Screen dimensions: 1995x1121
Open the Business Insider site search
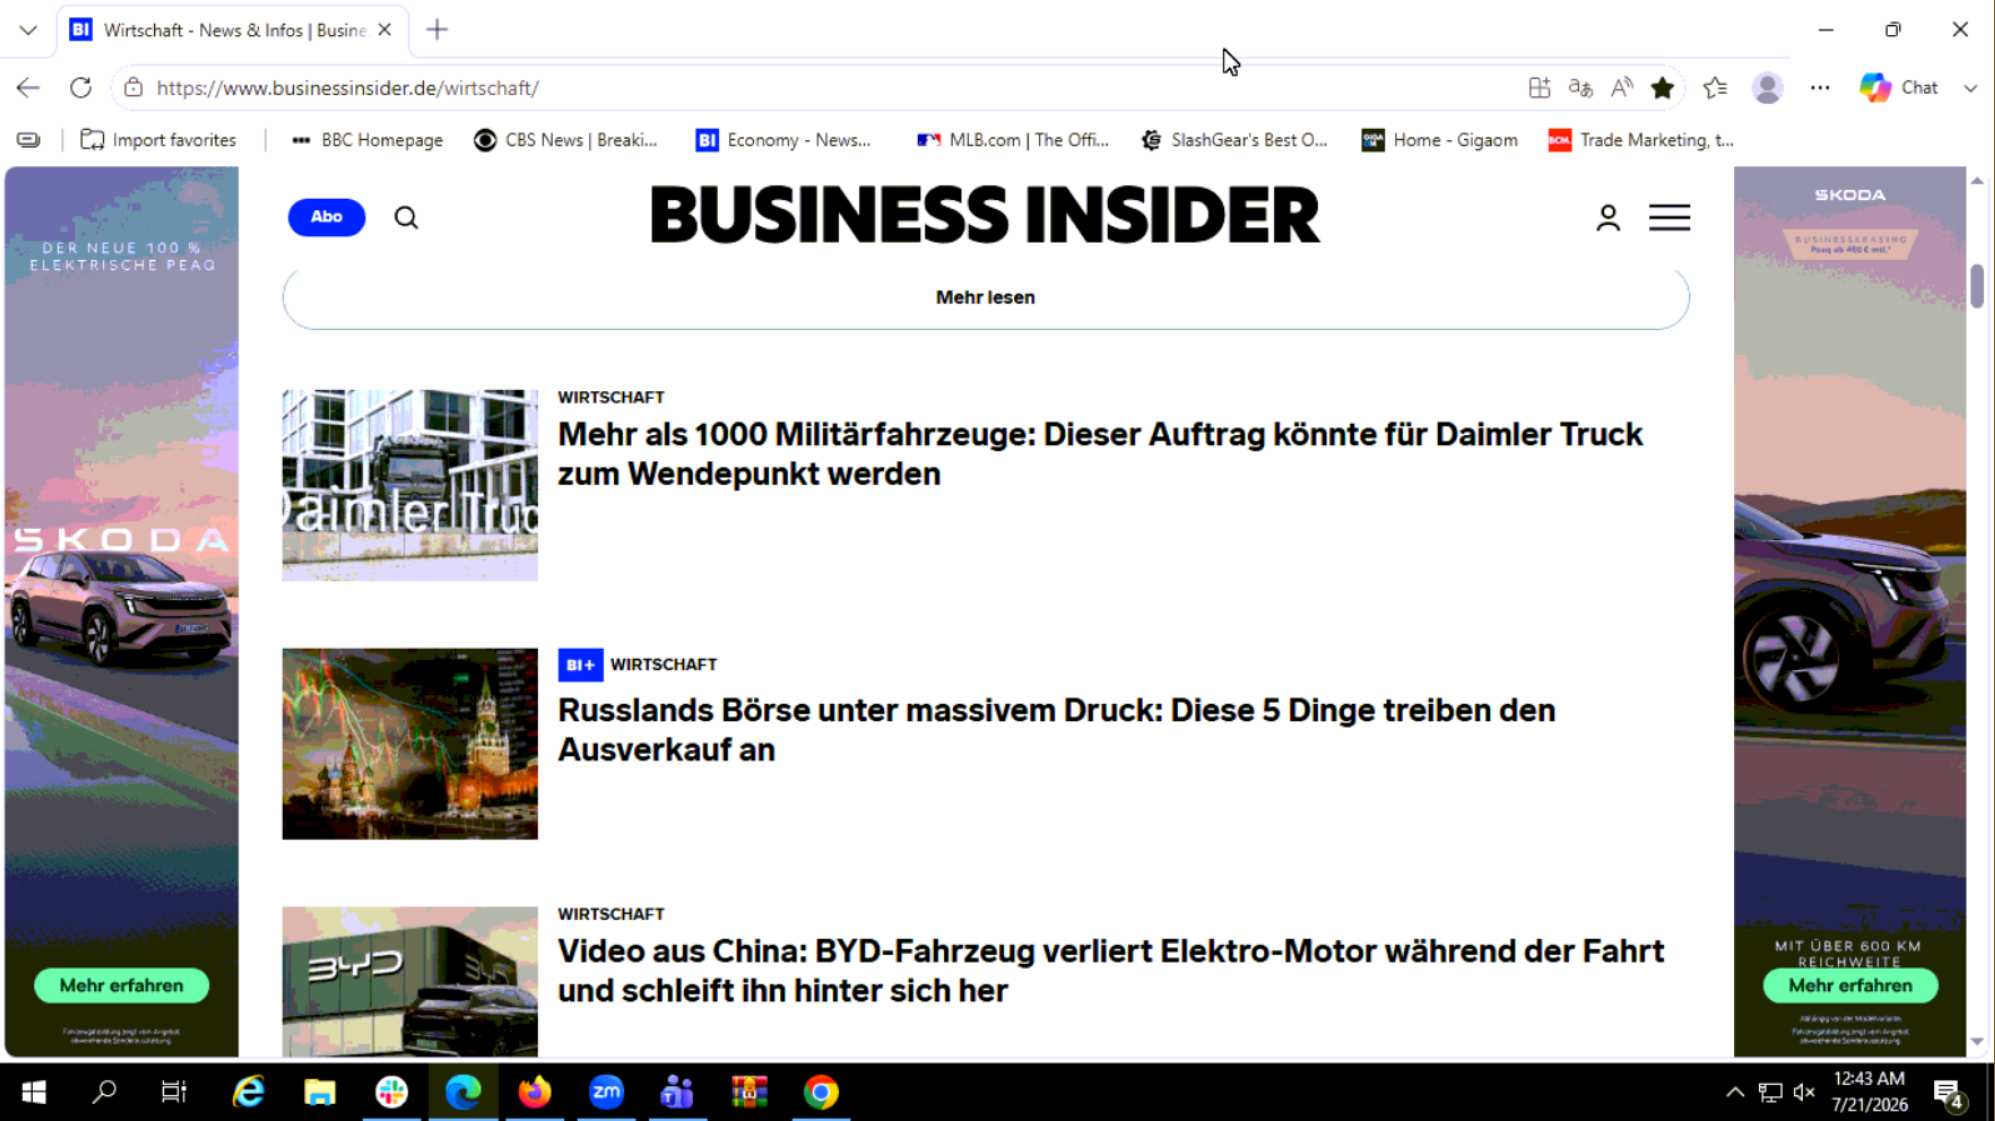406,217
